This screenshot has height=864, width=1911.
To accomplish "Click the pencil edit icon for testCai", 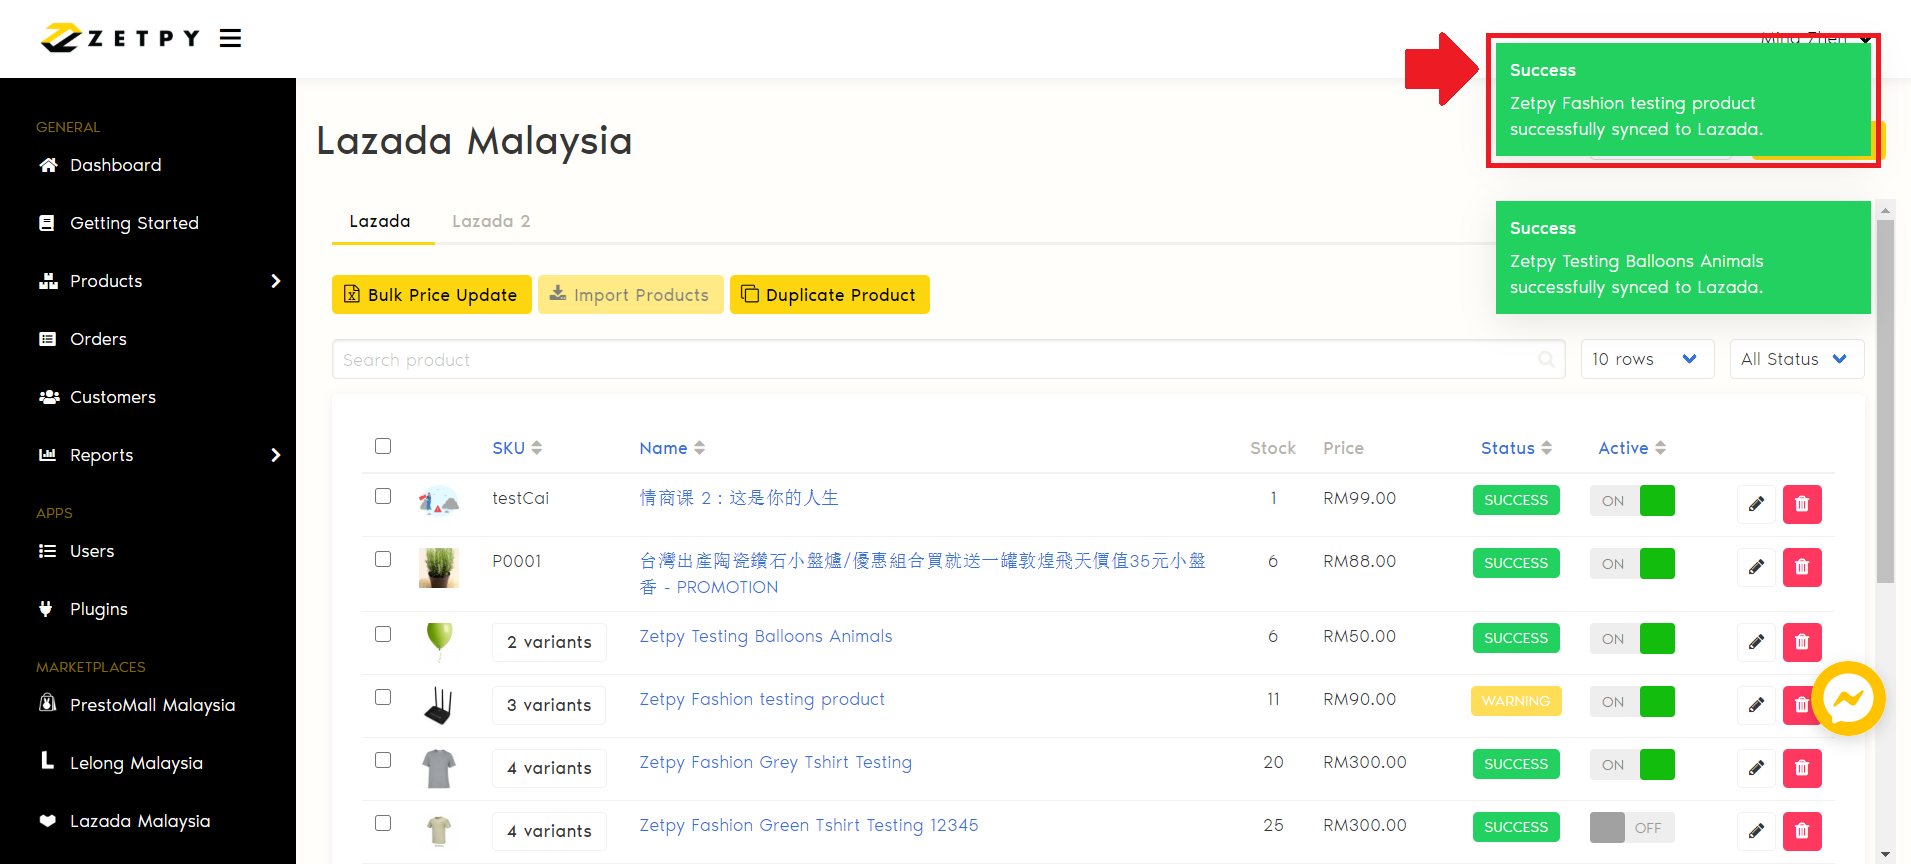I will pyautogui.click(x=1755, y=504).
